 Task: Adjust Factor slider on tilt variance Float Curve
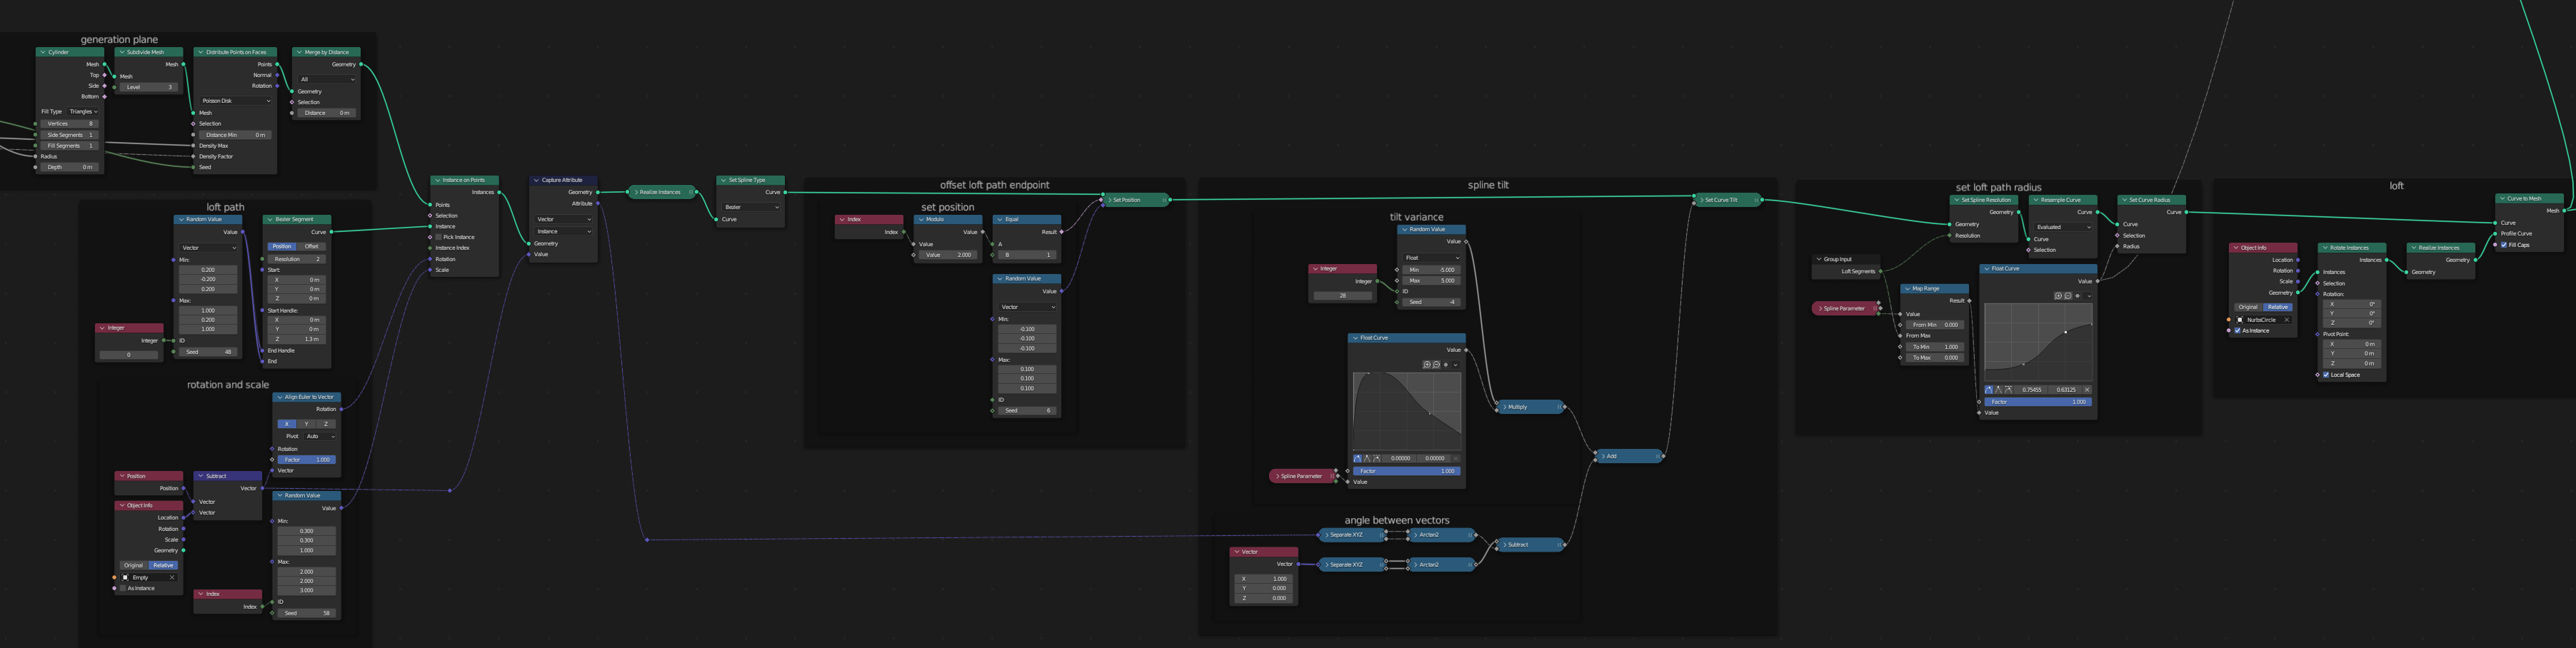coord(1407,471)
